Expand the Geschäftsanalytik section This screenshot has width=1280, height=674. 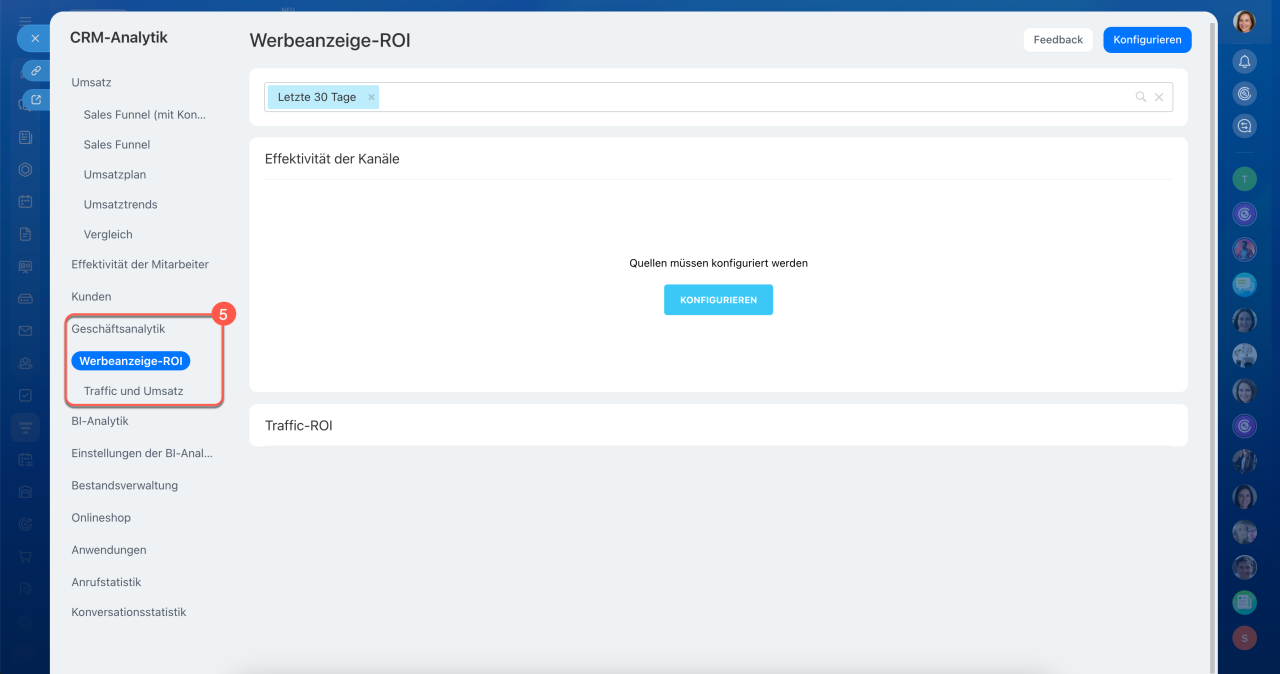pyautogui.click(x=118, y=329)
